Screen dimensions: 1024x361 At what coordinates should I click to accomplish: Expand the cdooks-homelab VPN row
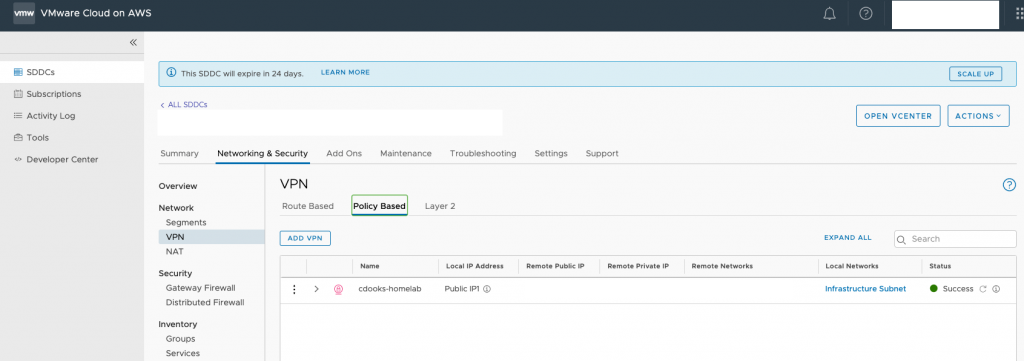pos(317,289)
